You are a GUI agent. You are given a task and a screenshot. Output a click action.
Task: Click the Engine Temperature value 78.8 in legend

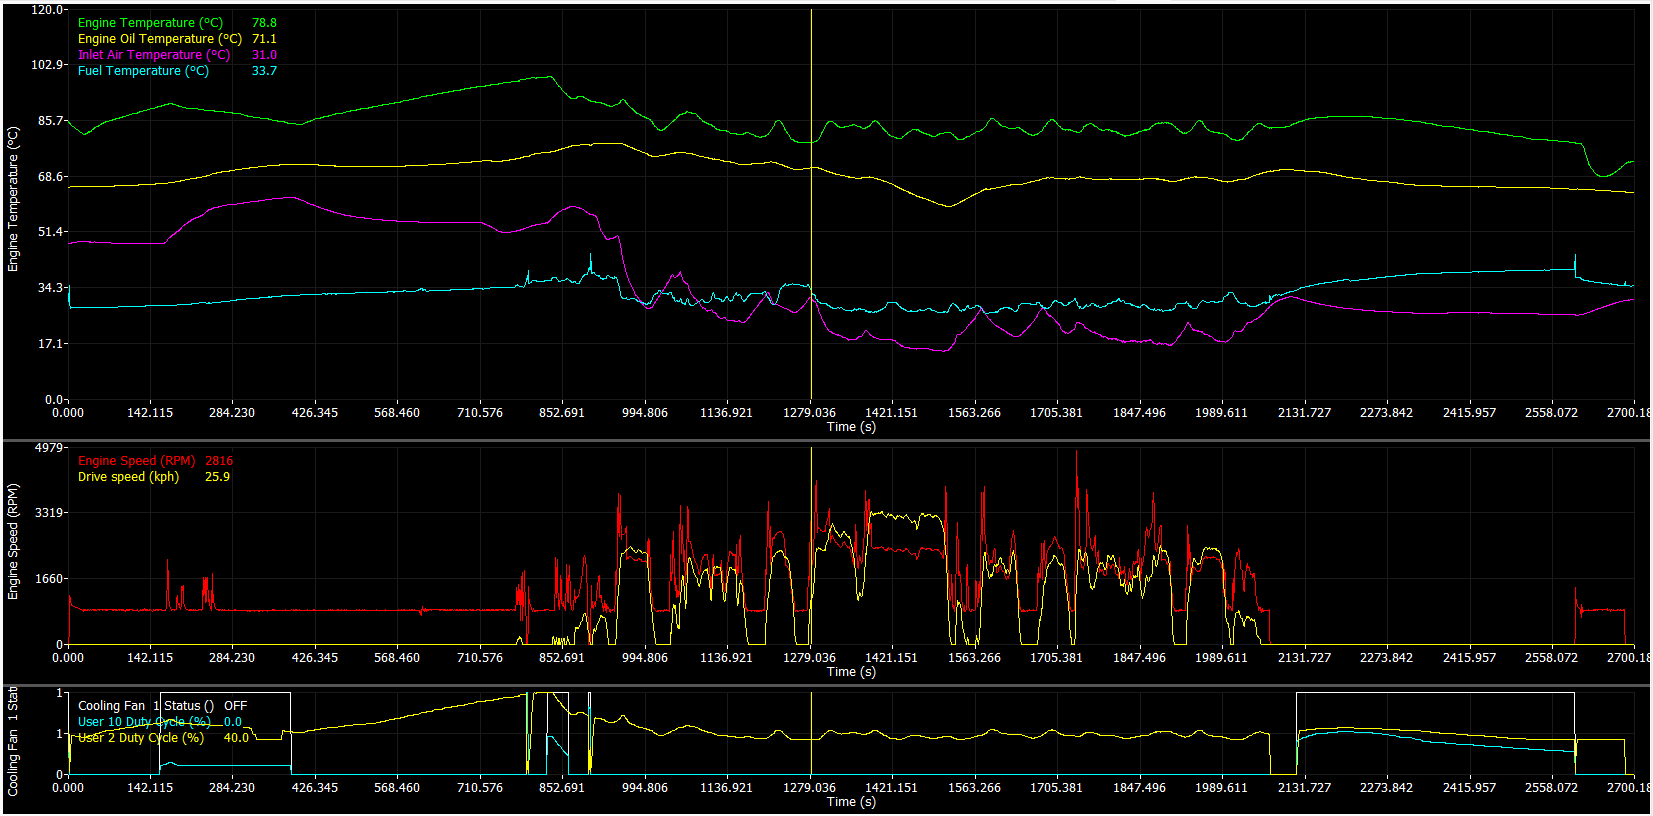point(264,23)
